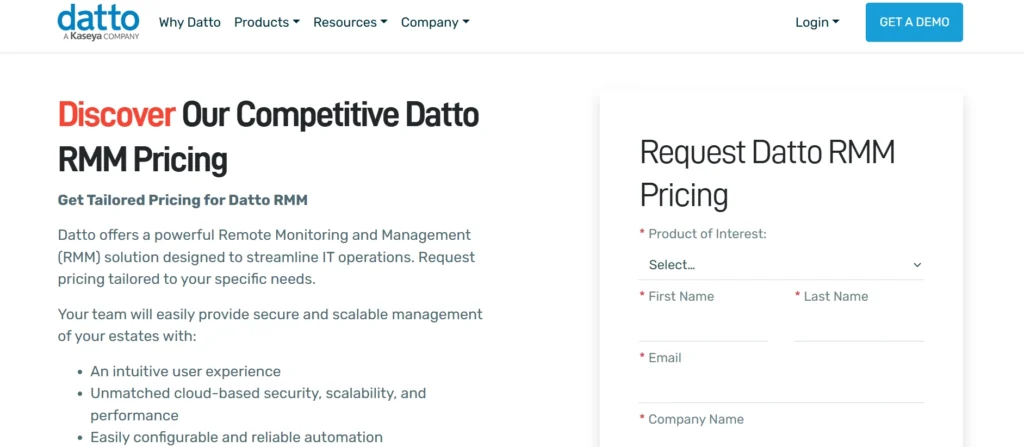Image resolution: width=1024 pixels, height=447 pixels.
Task: Expand the Resources menu
Action: pos(350,22)
